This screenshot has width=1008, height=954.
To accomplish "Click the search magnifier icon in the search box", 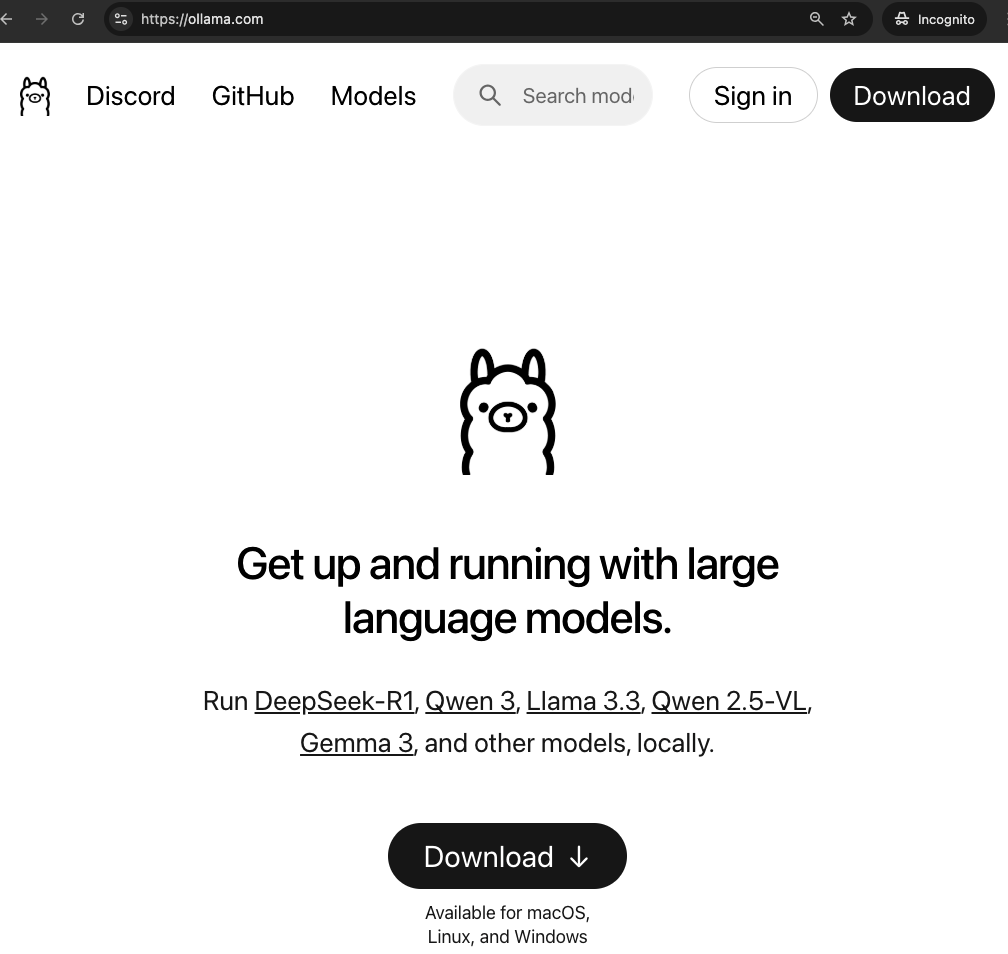I will 490,96.
